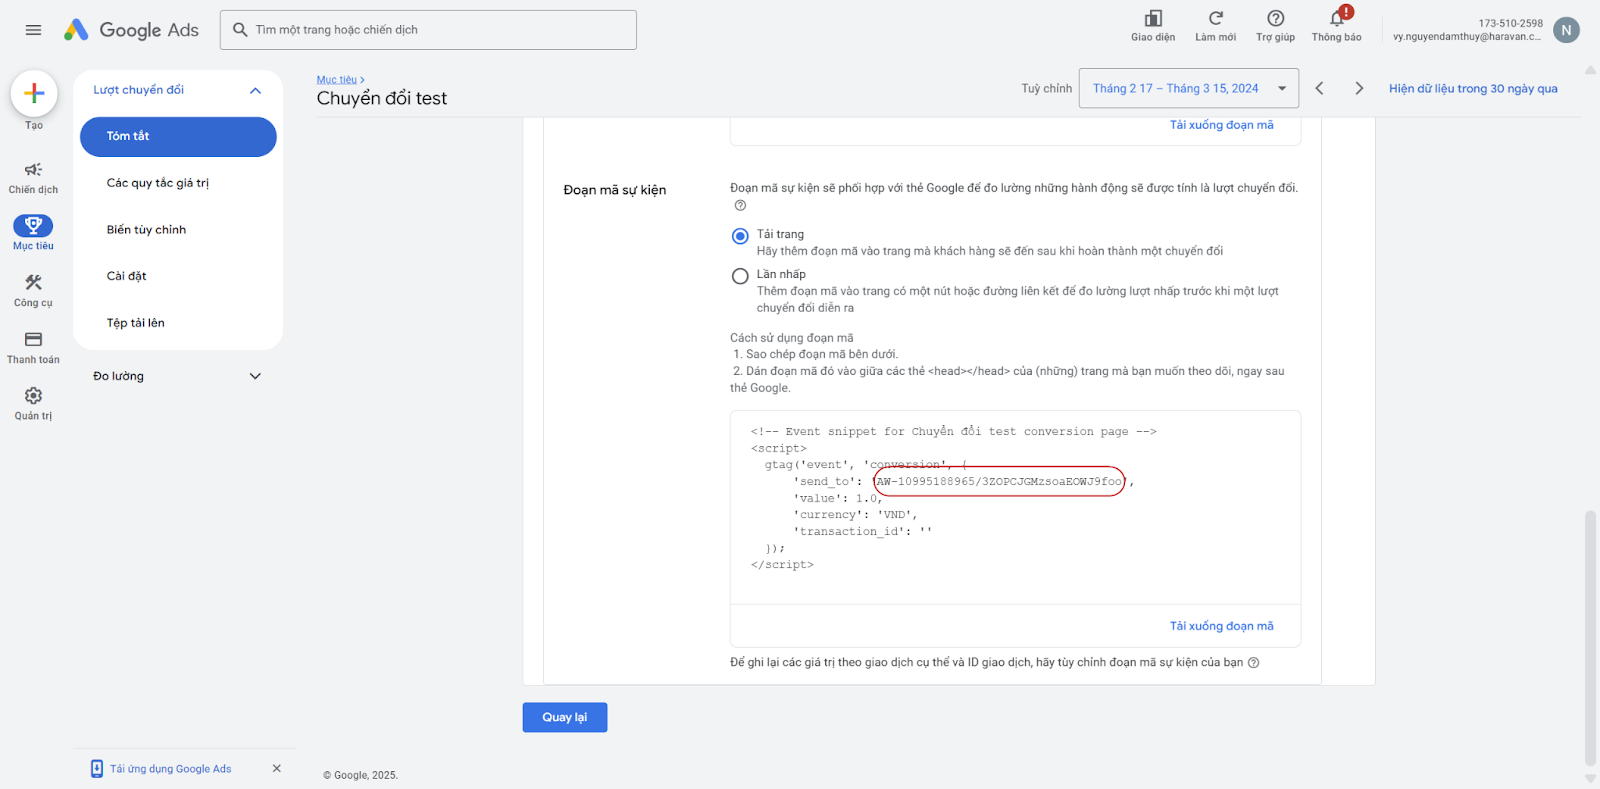This screenshot has height=789, width=1600.
Task: Select the Tải trang radio option
Action: [740, 236]
